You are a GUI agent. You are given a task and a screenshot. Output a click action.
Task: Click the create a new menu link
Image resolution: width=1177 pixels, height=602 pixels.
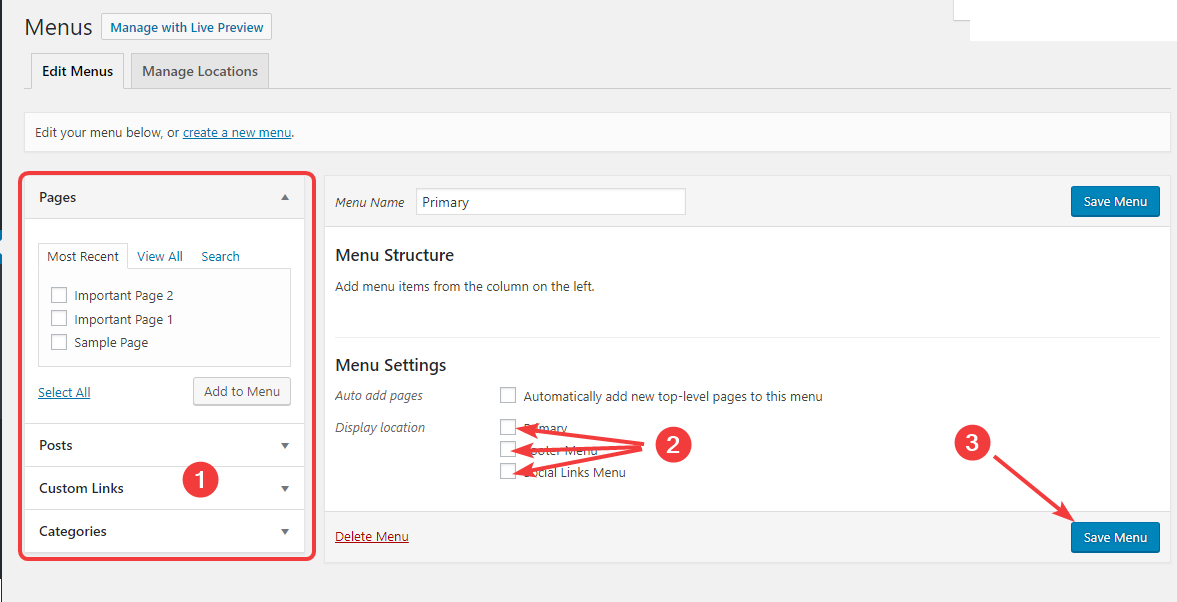point(237,132)
